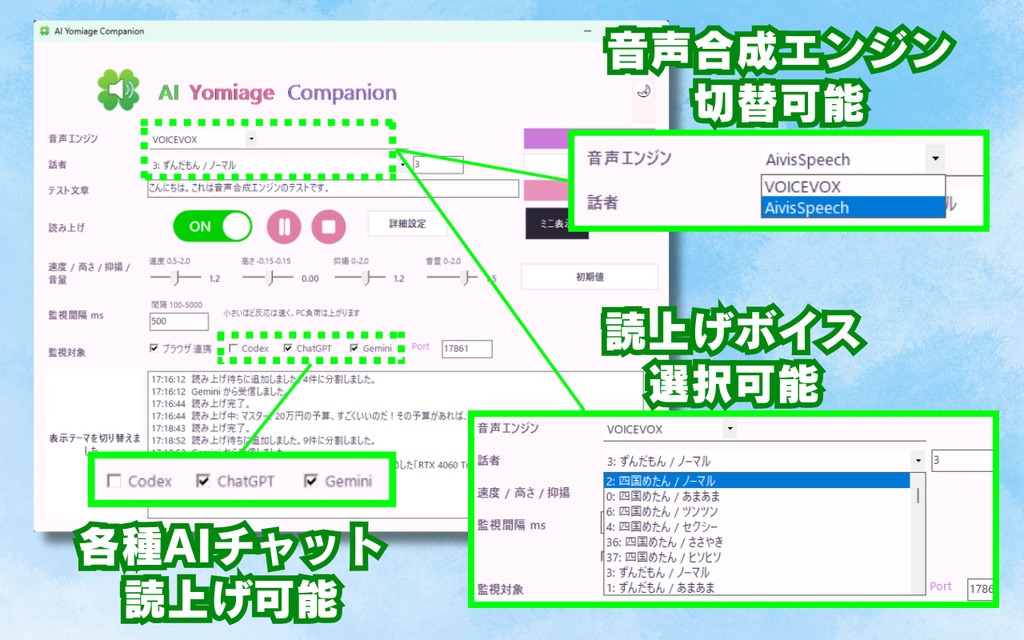Screen dimensions: 1024x640
Task: Open VOICEVOX engine dropdown in bottom-right inset
Action: point(729,429)
